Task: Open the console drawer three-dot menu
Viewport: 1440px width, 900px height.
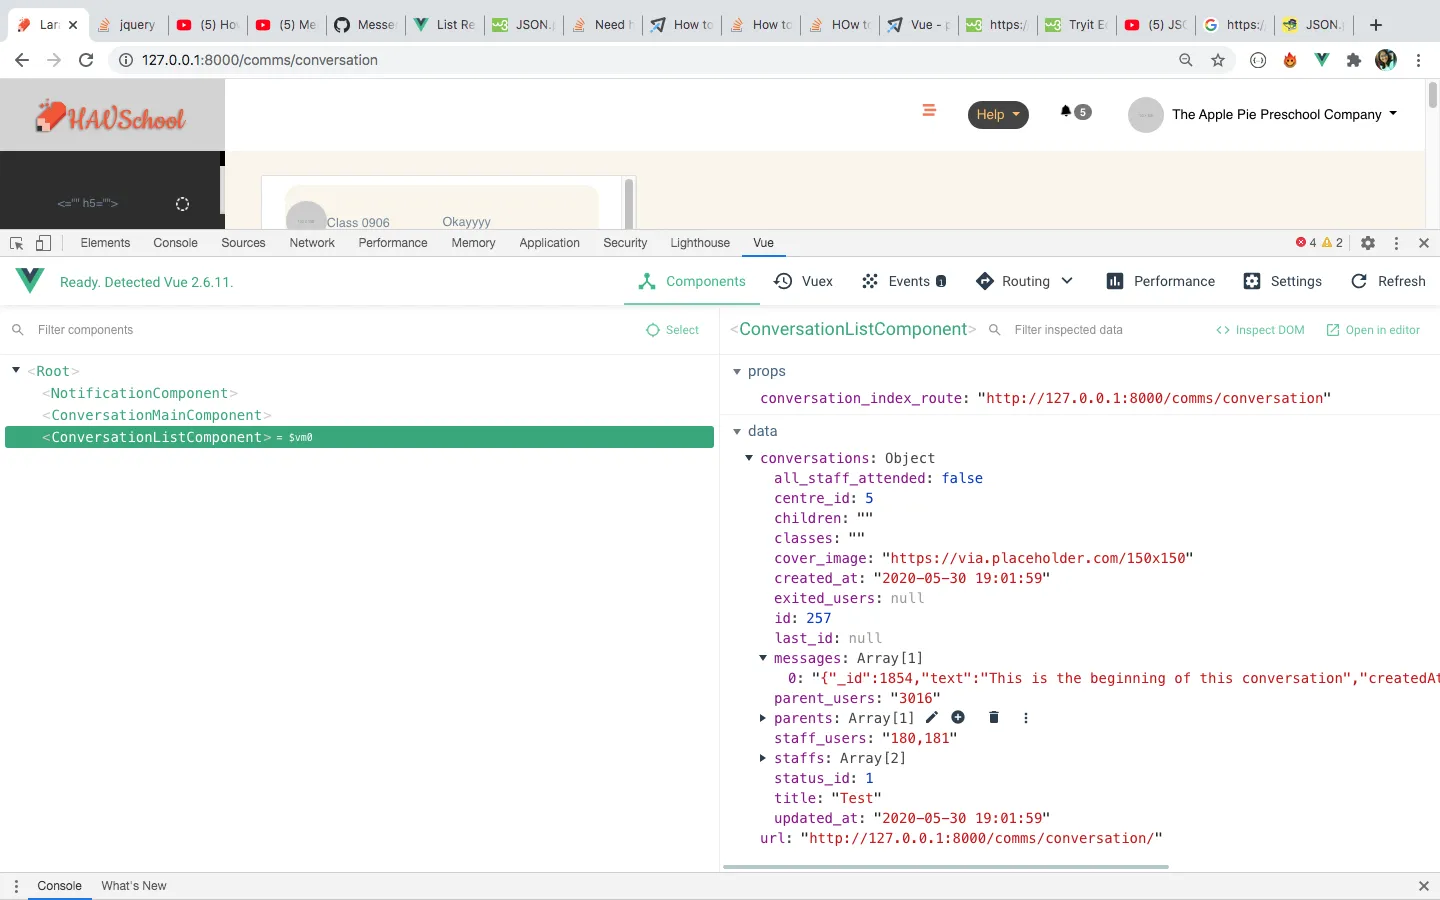Action: click(16, 886)
